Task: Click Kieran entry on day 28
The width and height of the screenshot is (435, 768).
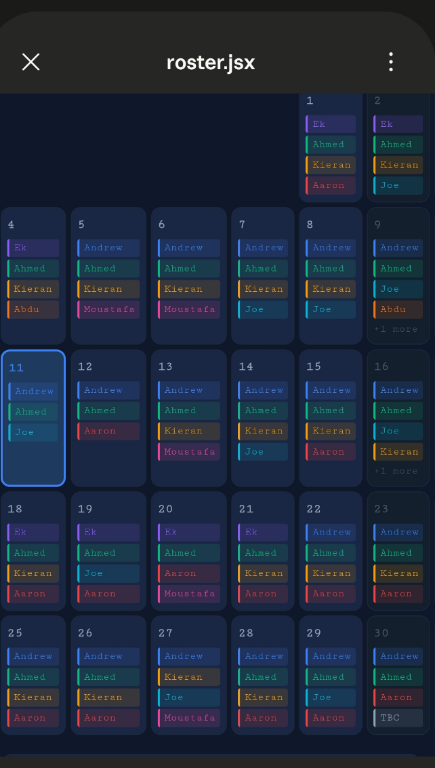Action: (263, 697)
